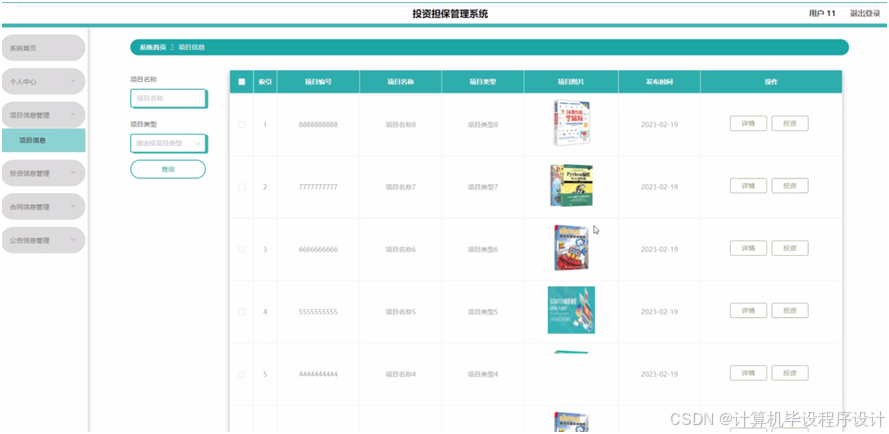Image resolution: width=889 pixels, height=434 pixels.
Task: Click the 项目编号 column header
Action: click(x=318, y=82)
